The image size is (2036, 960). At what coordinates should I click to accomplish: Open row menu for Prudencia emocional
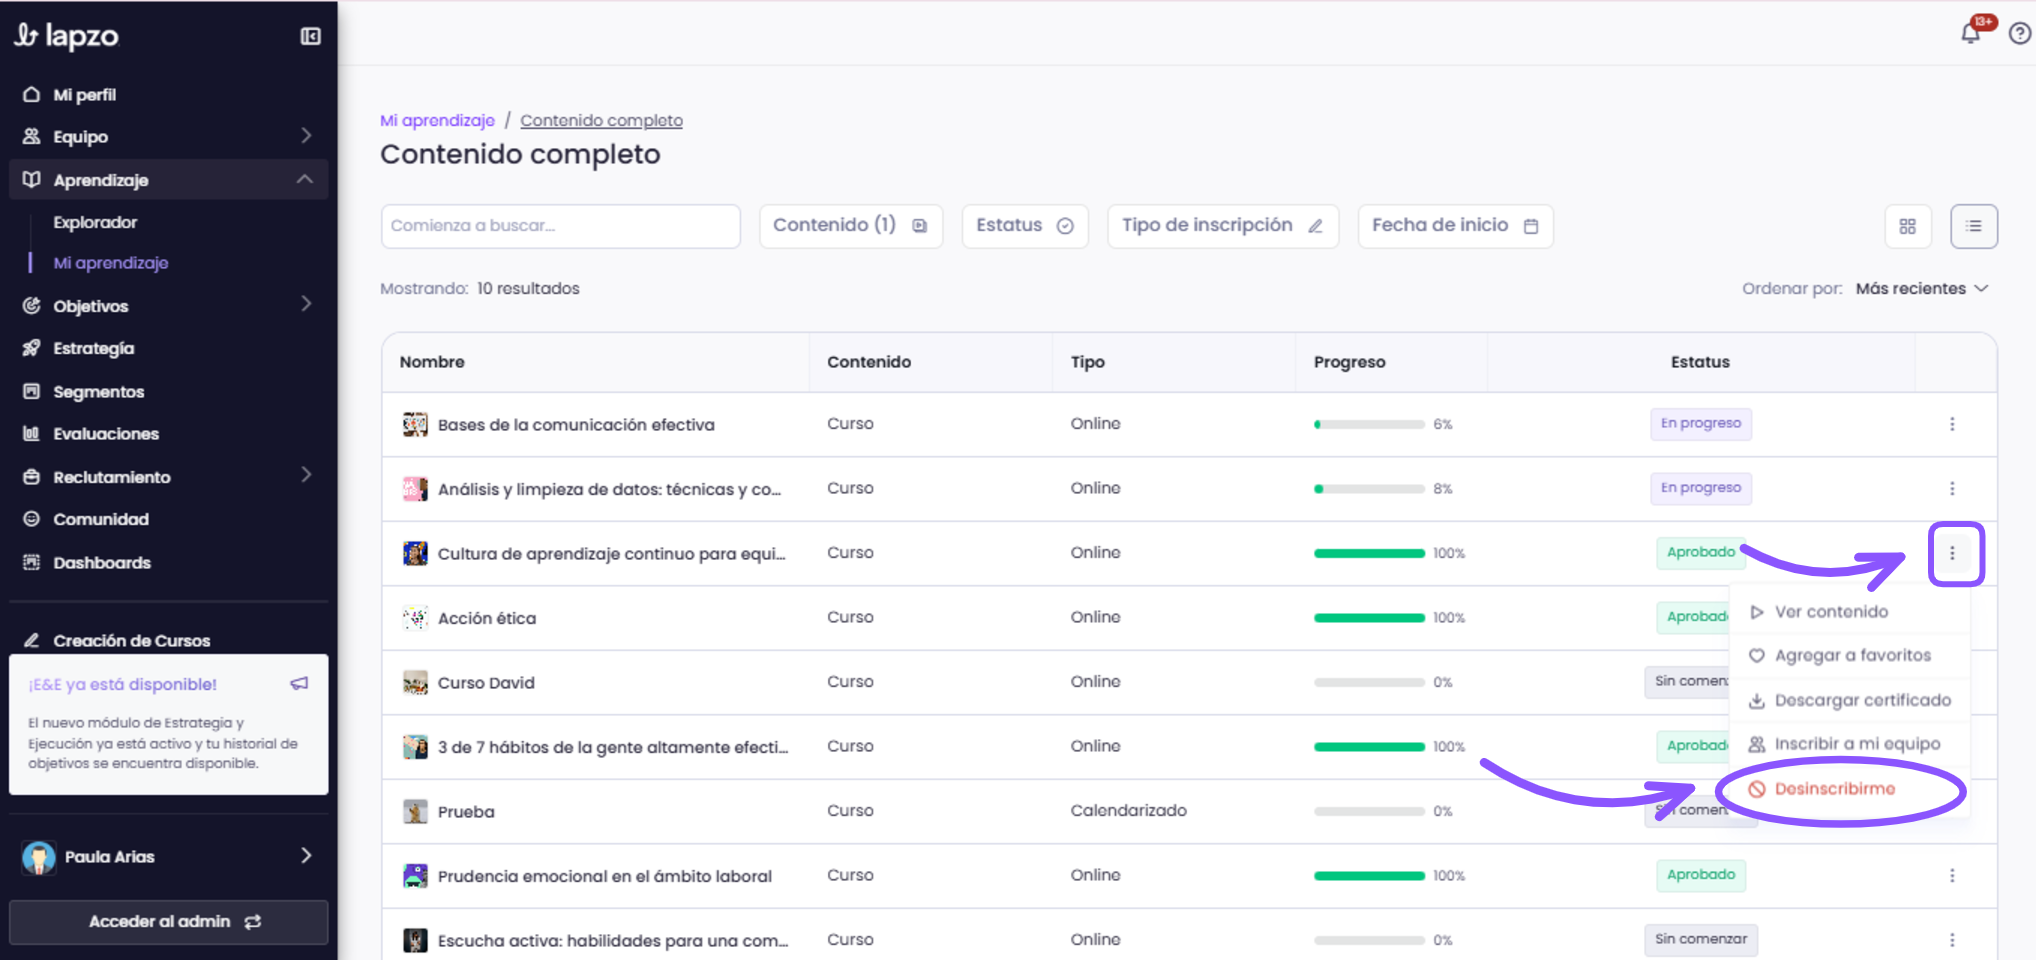tap(1952, 876)
